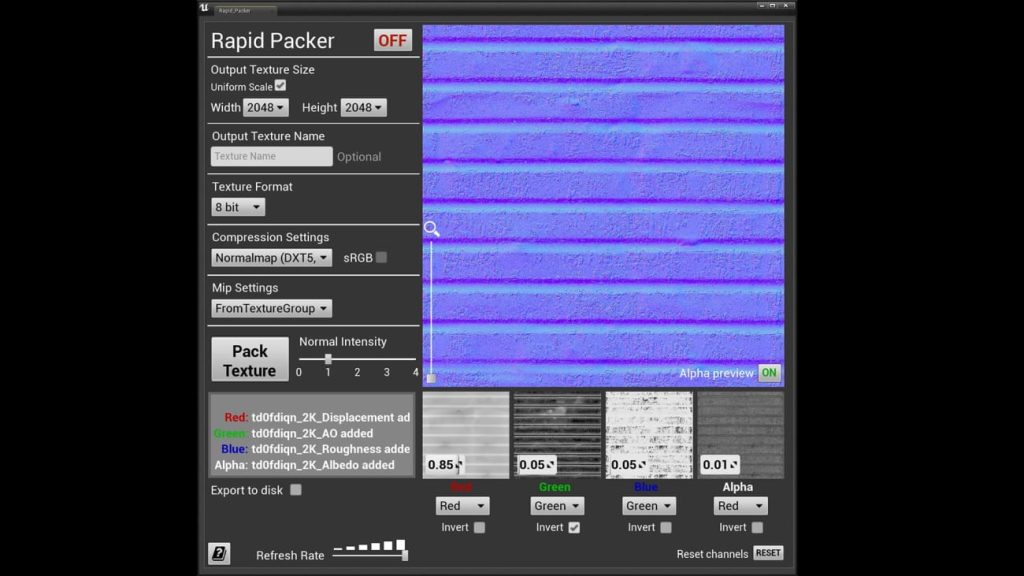Enable the sRGB checkbox
The image size is (1024, 576).
(381, 258)
